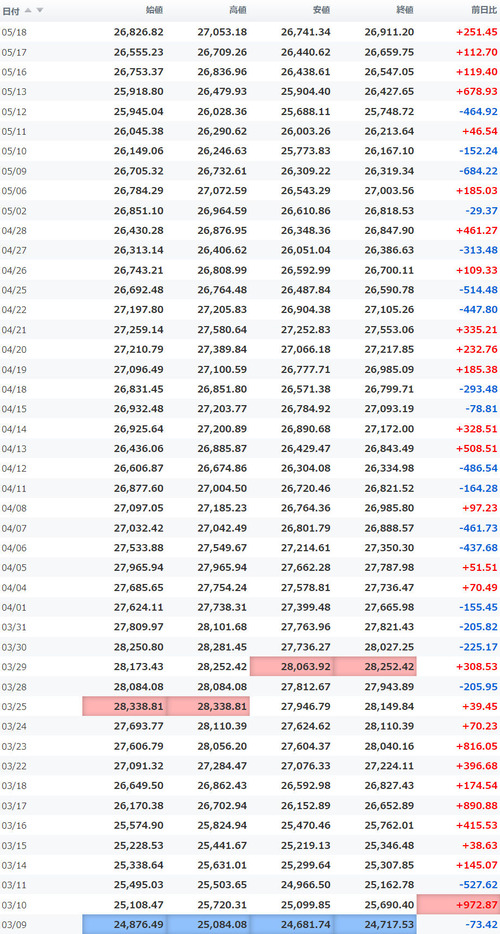Click opening value 26,555.23
Screen dimensions: 500x934
tap(139, 52)
